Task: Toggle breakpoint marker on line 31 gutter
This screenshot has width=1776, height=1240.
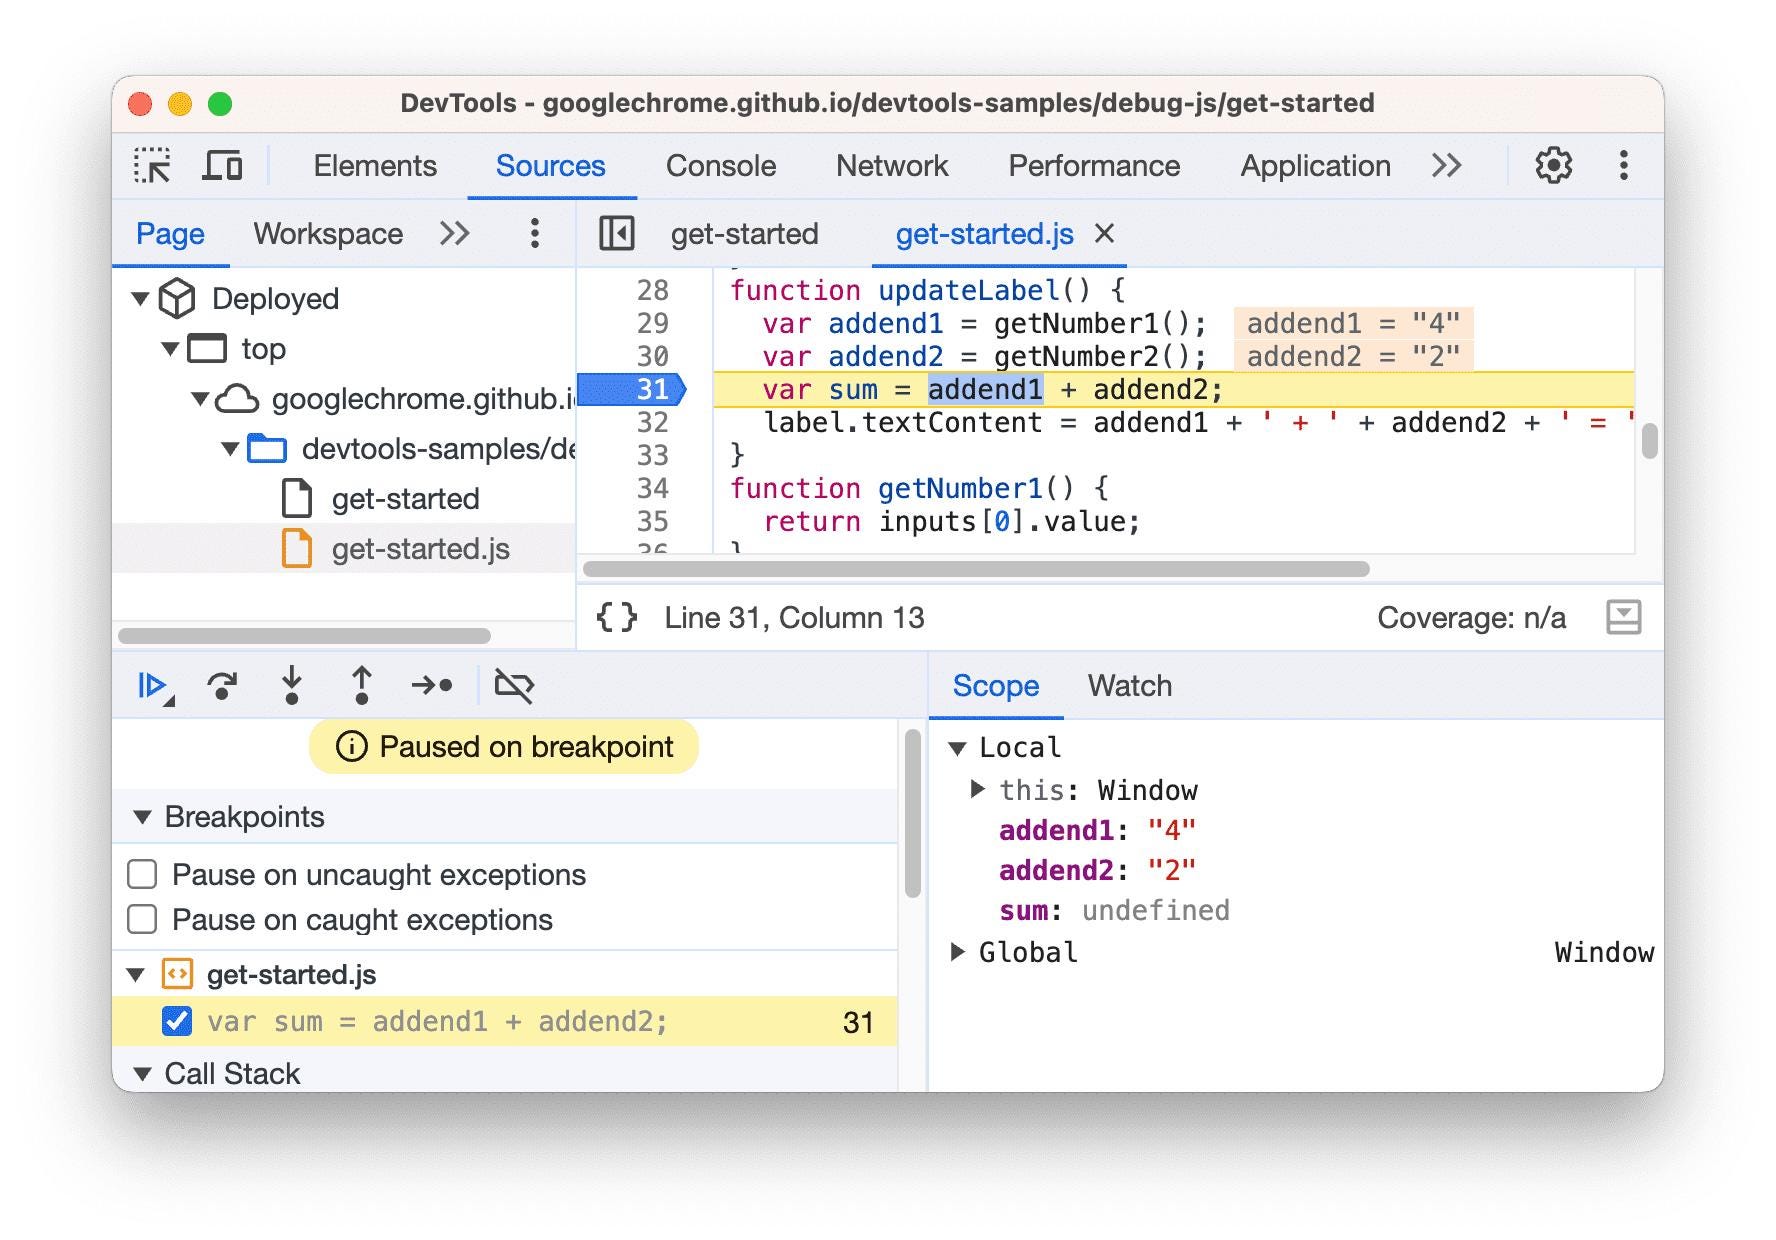Action: point(632,390)
